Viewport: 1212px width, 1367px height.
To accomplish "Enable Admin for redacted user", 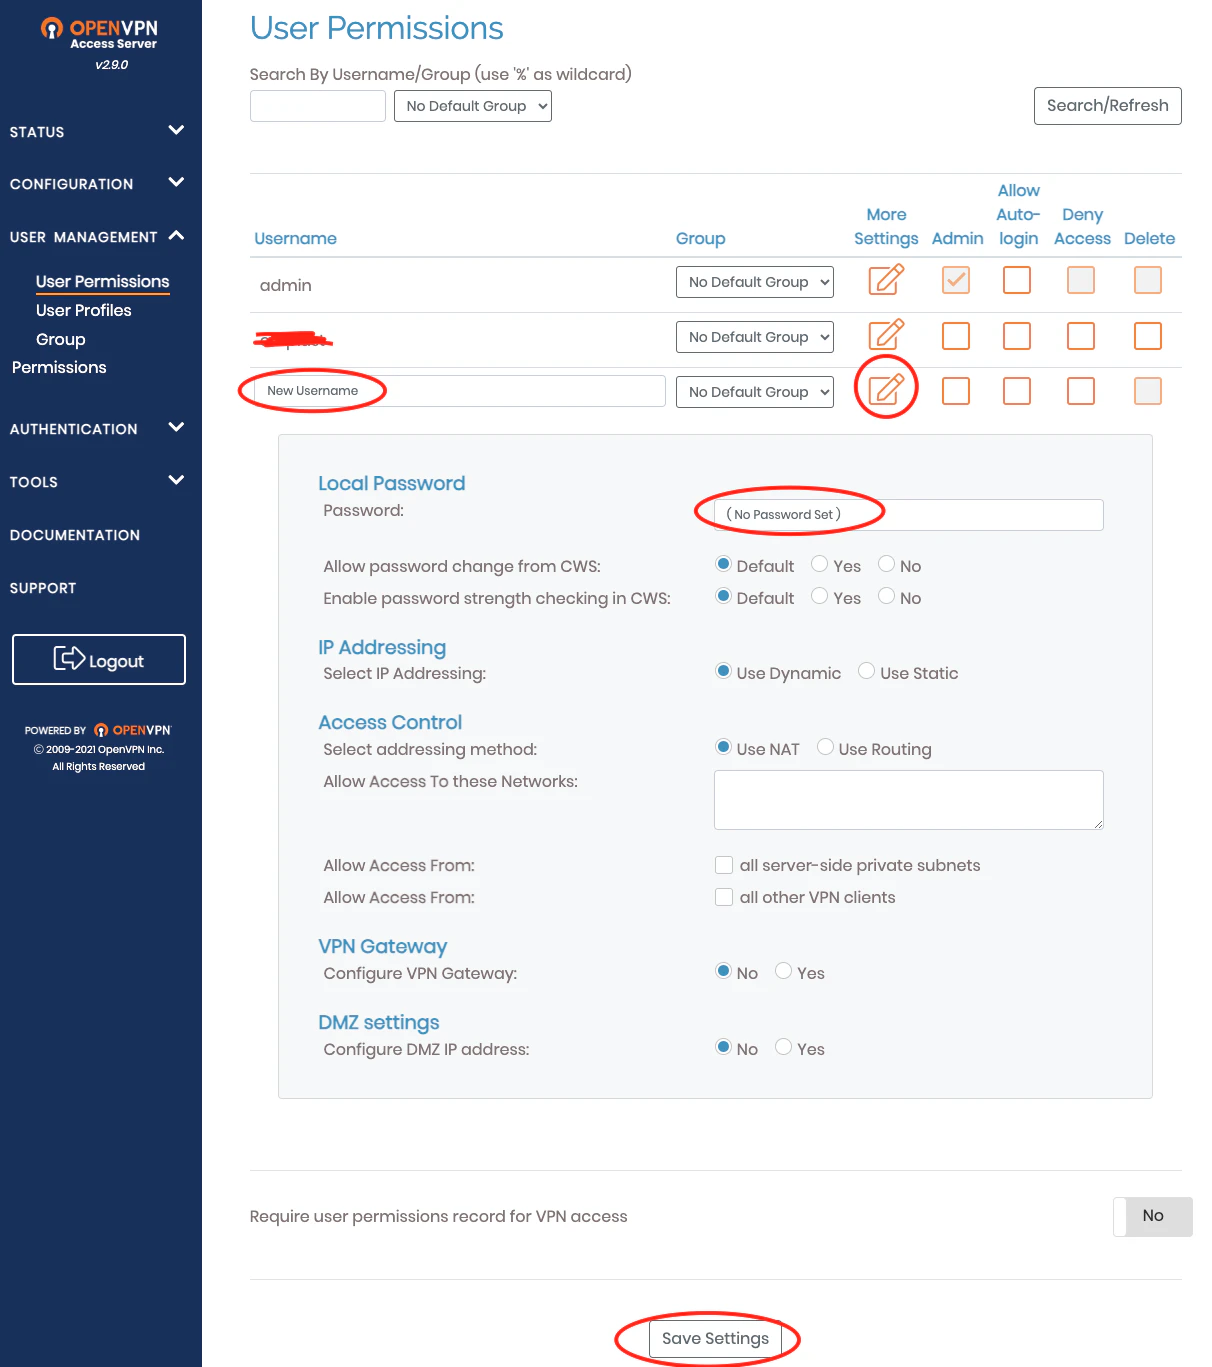I will coord(956,336).
